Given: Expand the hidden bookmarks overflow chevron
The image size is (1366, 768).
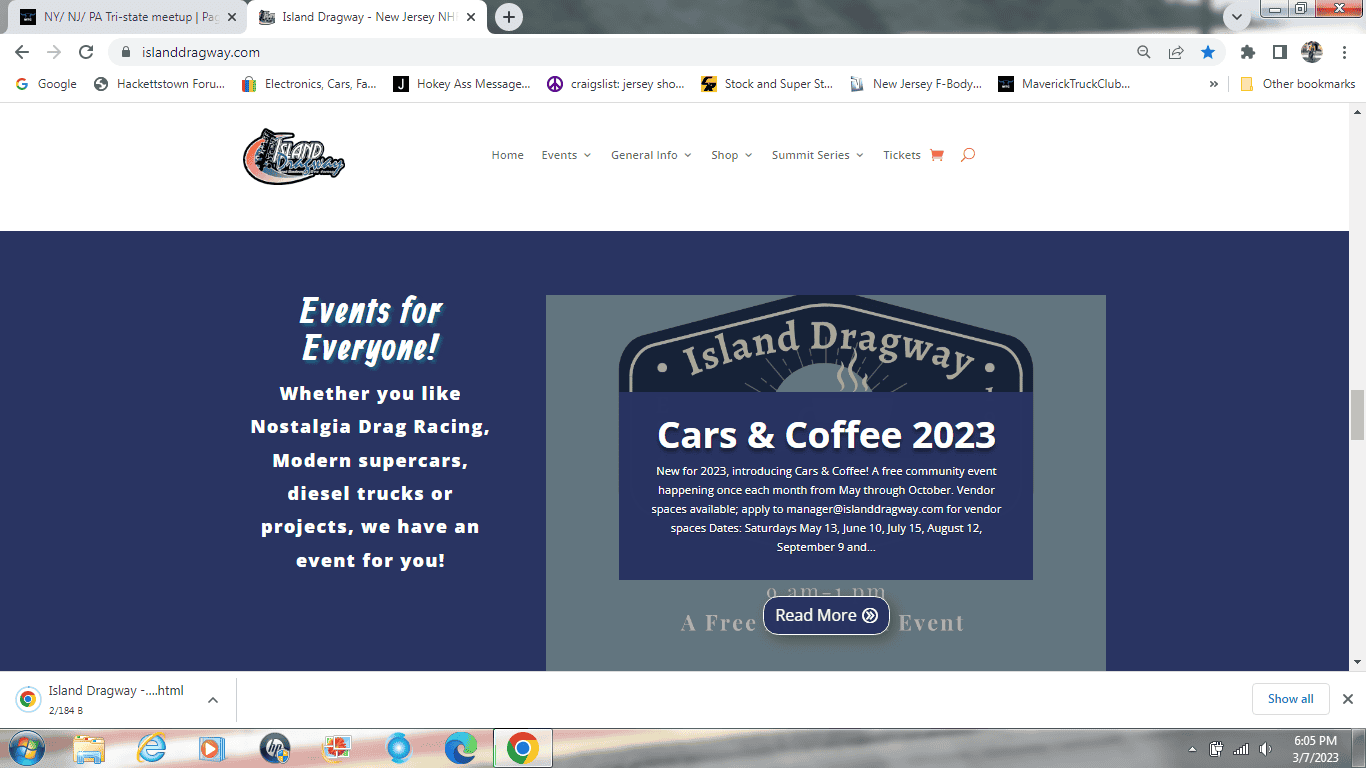Looking at the screenshot, I should coord(1213,84).
